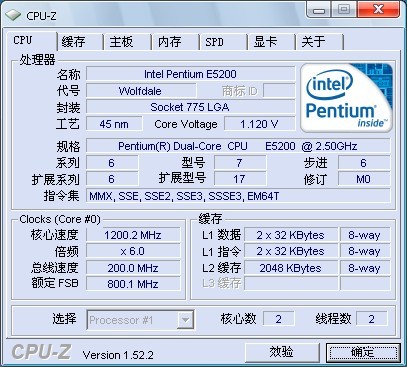Click the 1200.2 MHz core speed value
This screenshot has height=367, width=407.
tap(133, 235)
